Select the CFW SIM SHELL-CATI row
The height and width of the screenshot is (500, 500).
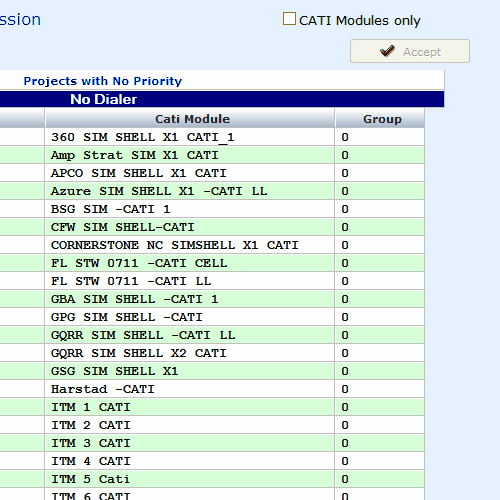[x=212, y=227]
